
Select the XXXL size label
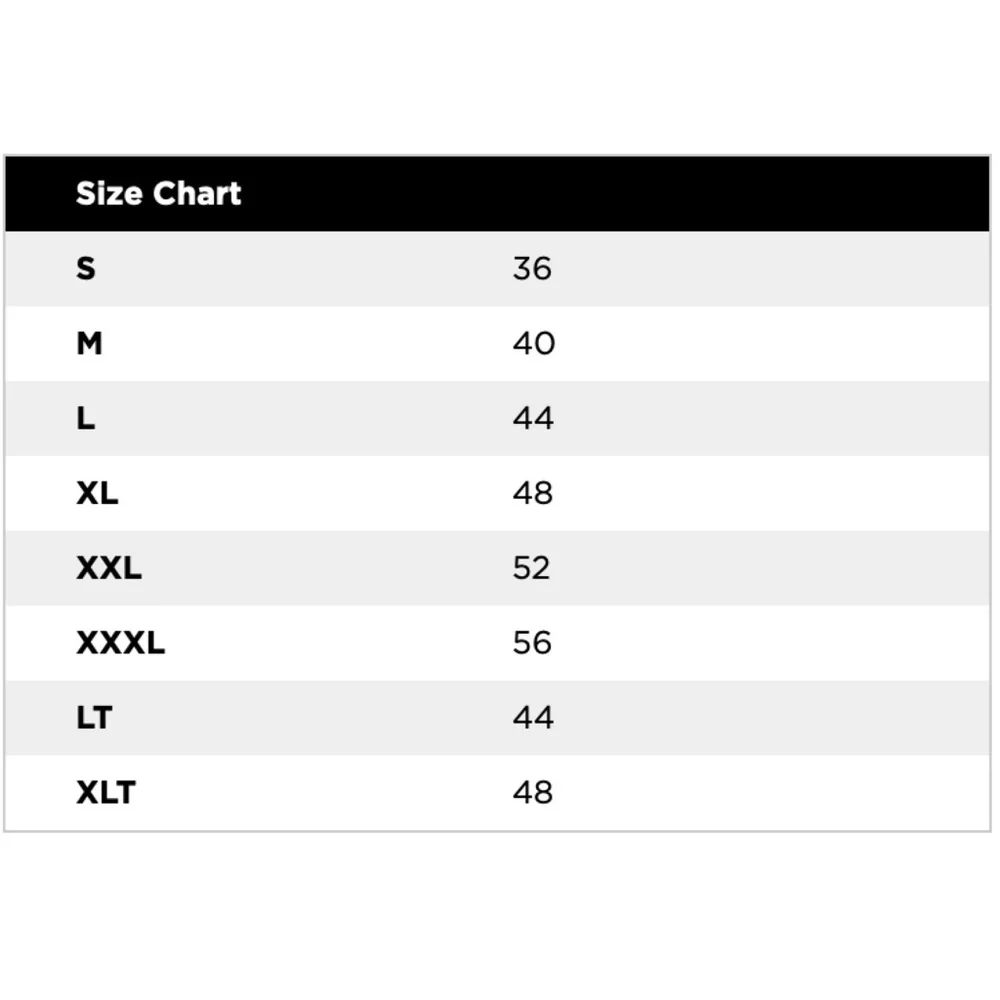coord(120,642)
